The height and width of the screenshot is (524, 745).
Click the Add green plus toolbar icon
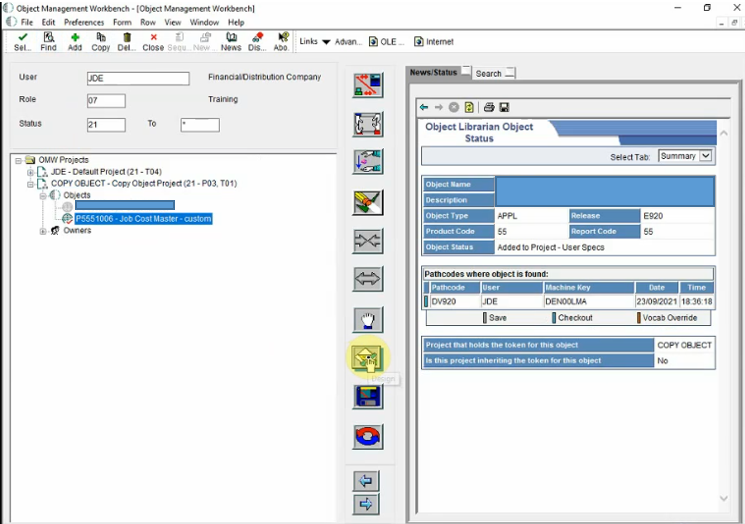[75, 41]
